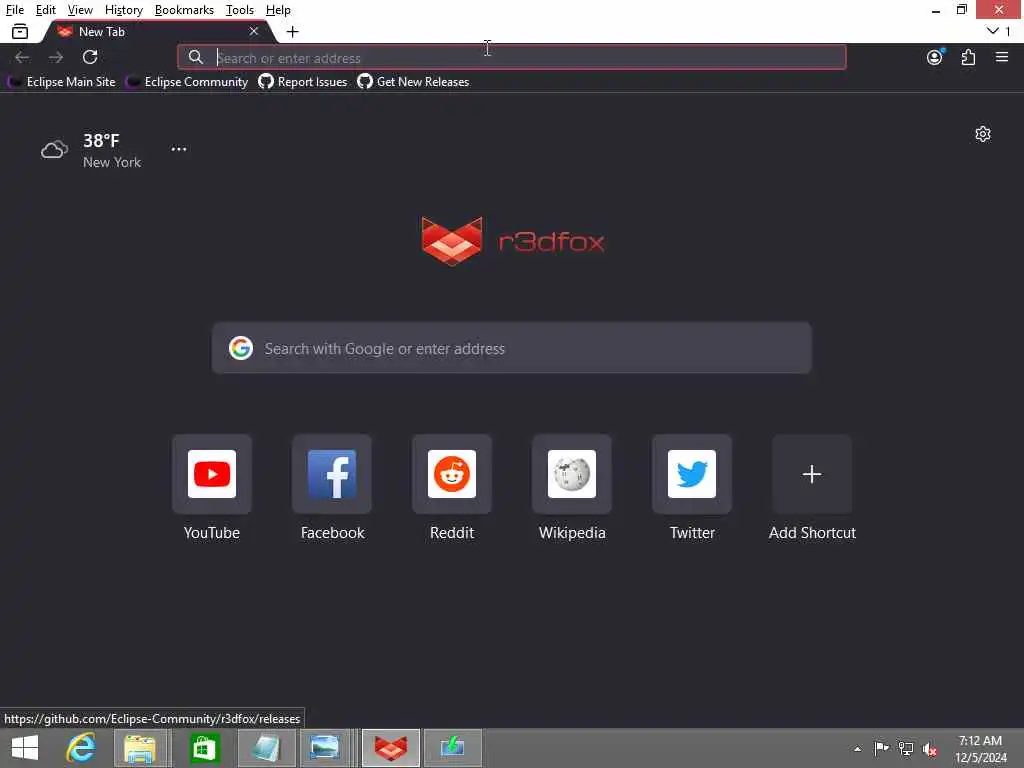Open the notebook taskbar icon
The width and height of the screenshot is (1024, 768).
(x=266, y=748)
